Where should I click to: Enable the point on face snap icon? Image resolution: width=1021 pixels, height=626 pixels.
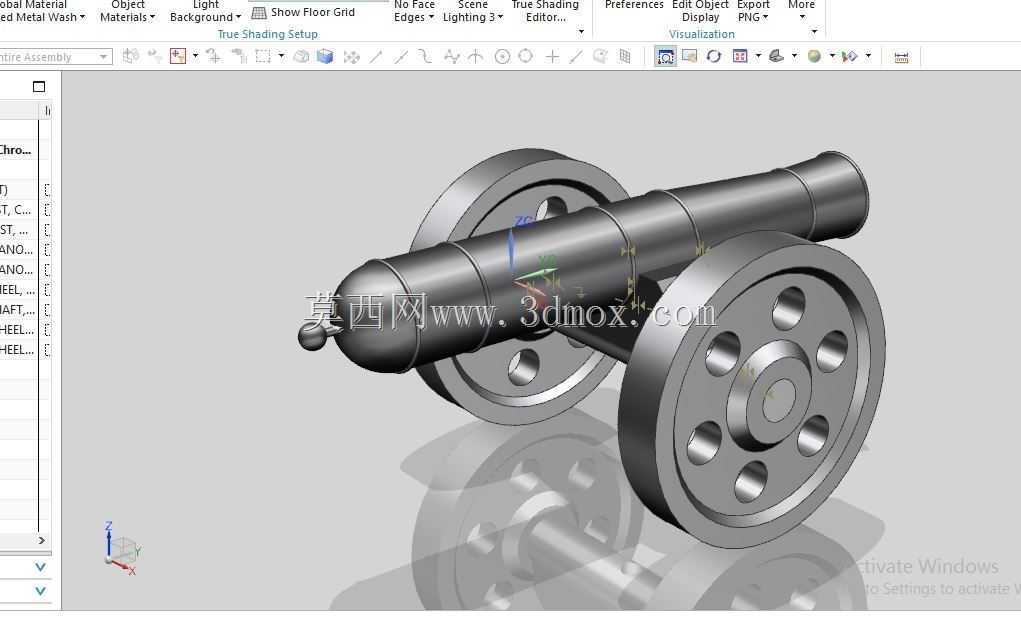pos(600,57)
